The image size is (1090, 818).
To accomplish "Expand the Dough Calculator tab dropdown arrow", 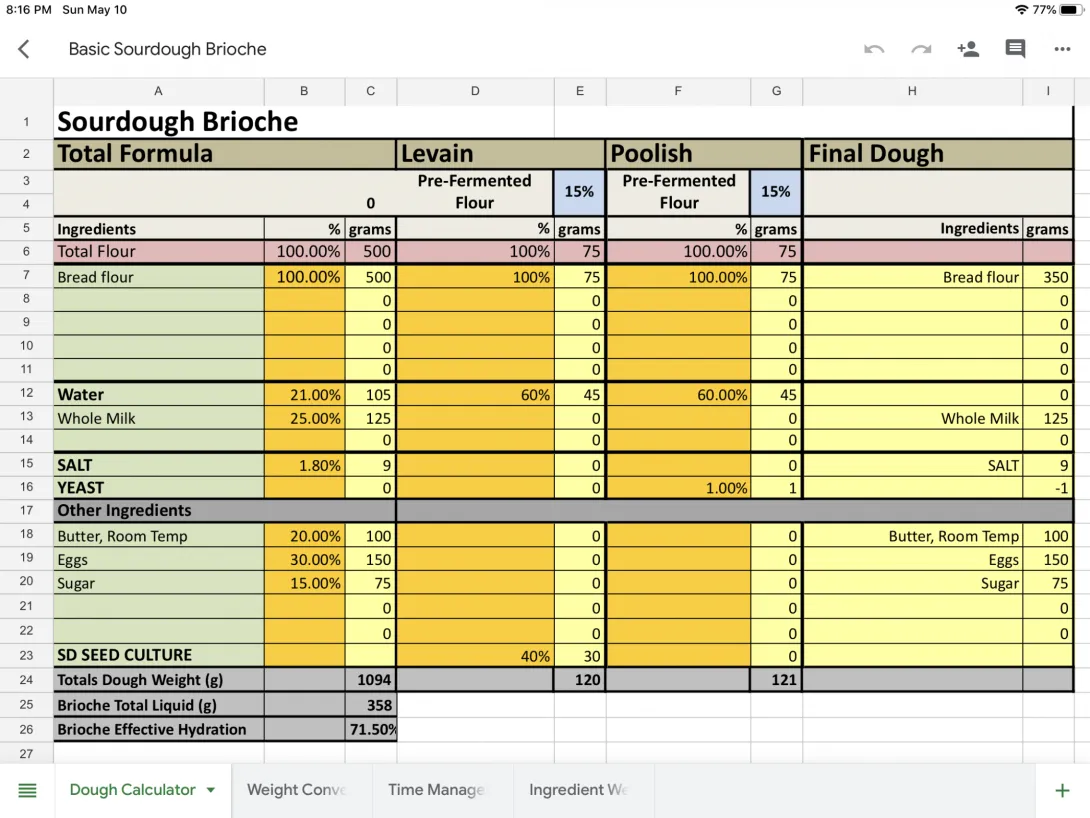I will [211, 790].
